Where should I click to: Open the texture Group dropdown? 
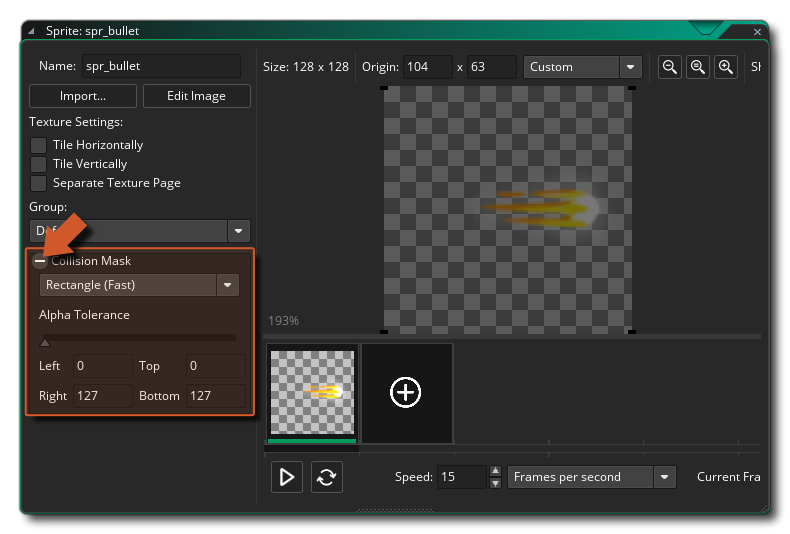point(238,231)
